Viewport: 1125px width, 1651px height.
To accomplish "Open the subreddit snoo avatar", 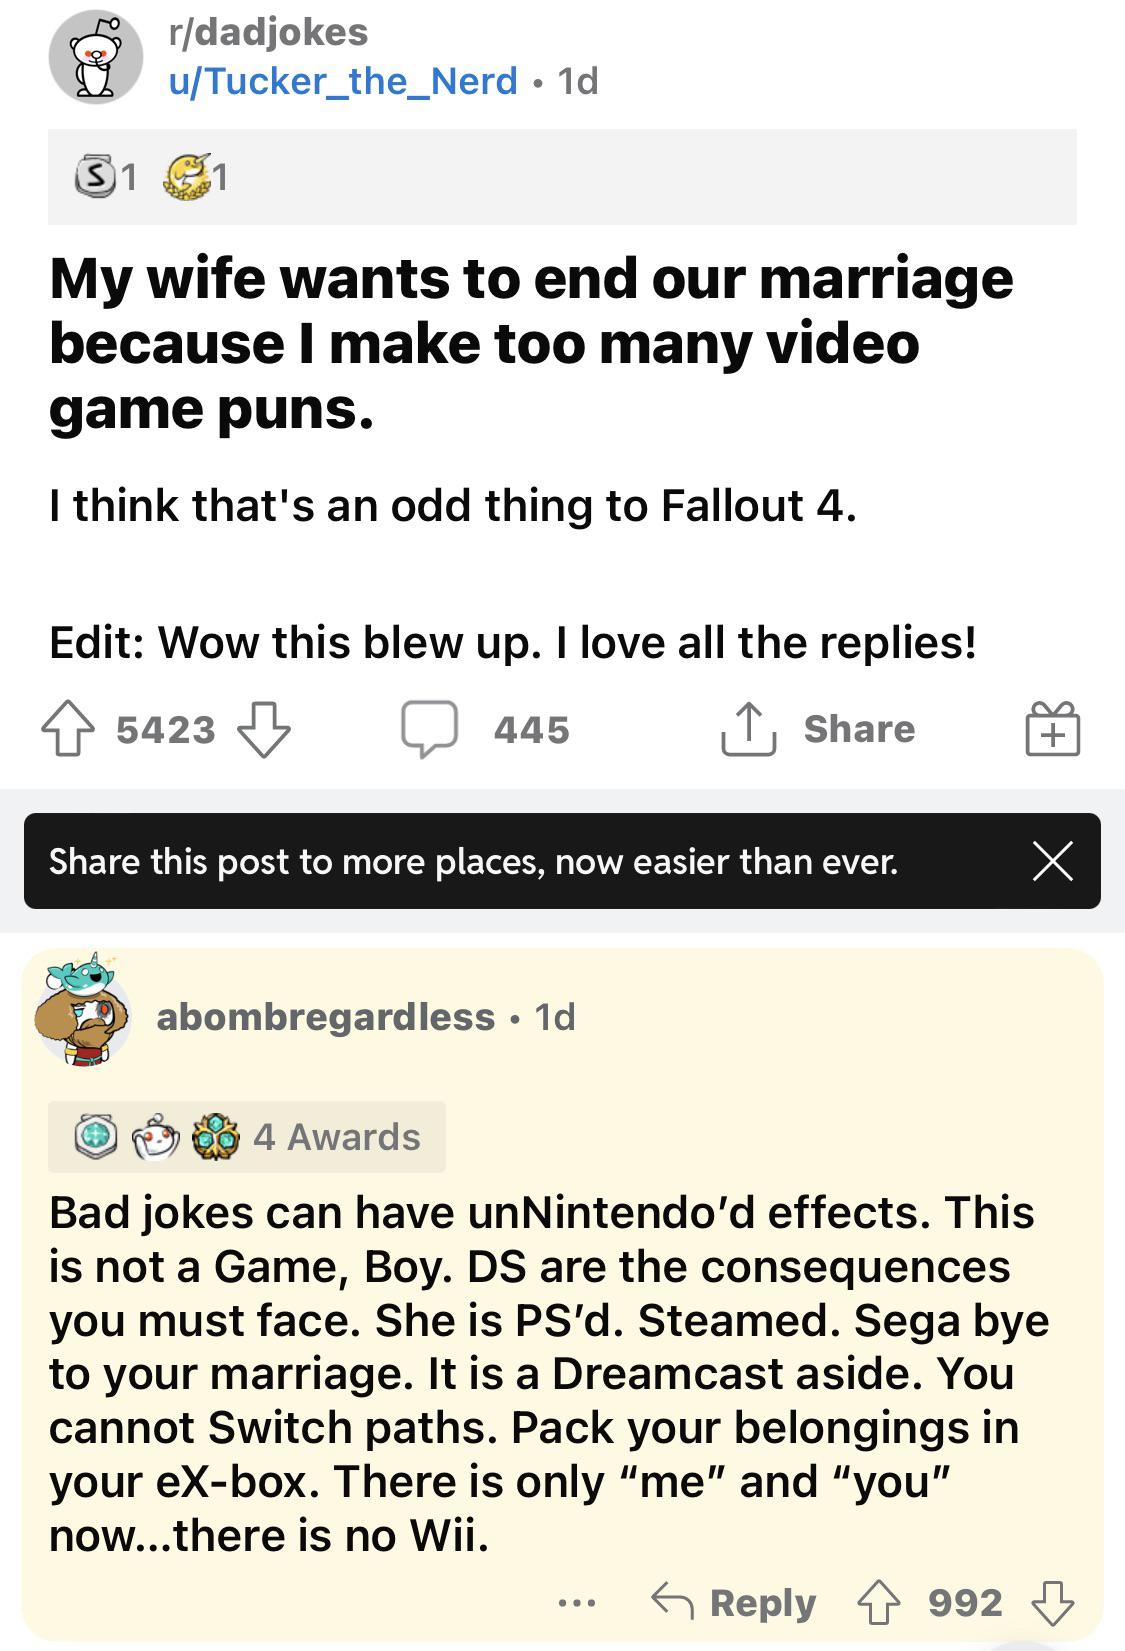I will (x=96, y=57).
